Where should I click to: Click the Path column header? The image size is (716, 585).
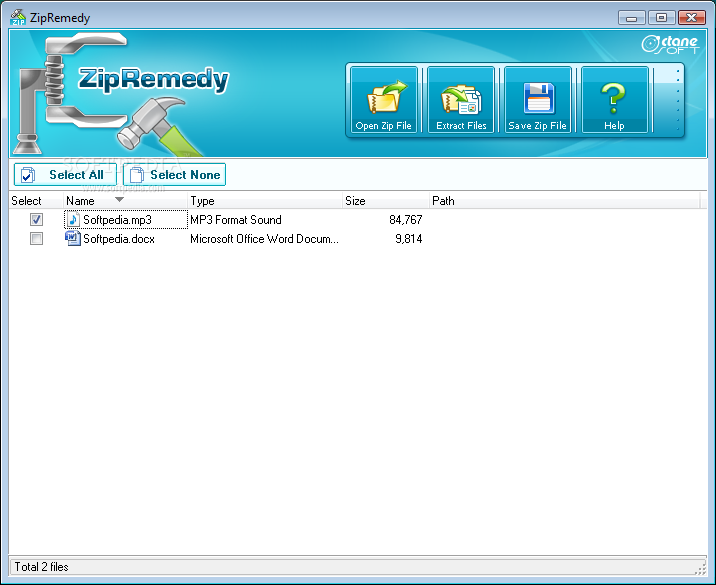click(x=564, y=200)
